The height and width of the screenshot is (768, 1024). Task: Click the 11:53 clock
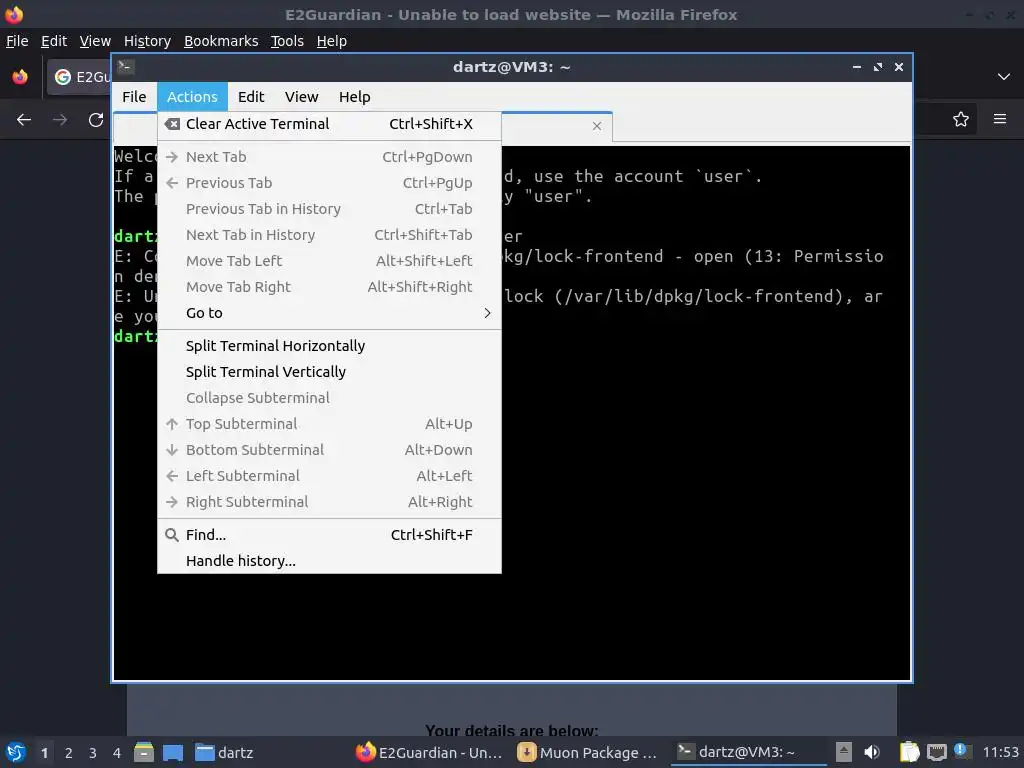tap(1000, 752)
